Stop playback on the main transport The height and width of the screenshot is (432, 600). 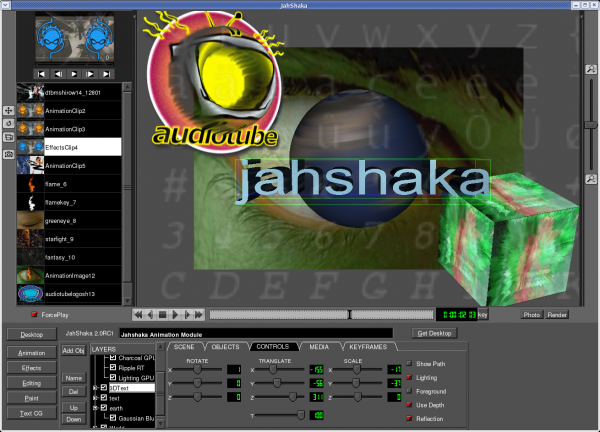point(163,315)
